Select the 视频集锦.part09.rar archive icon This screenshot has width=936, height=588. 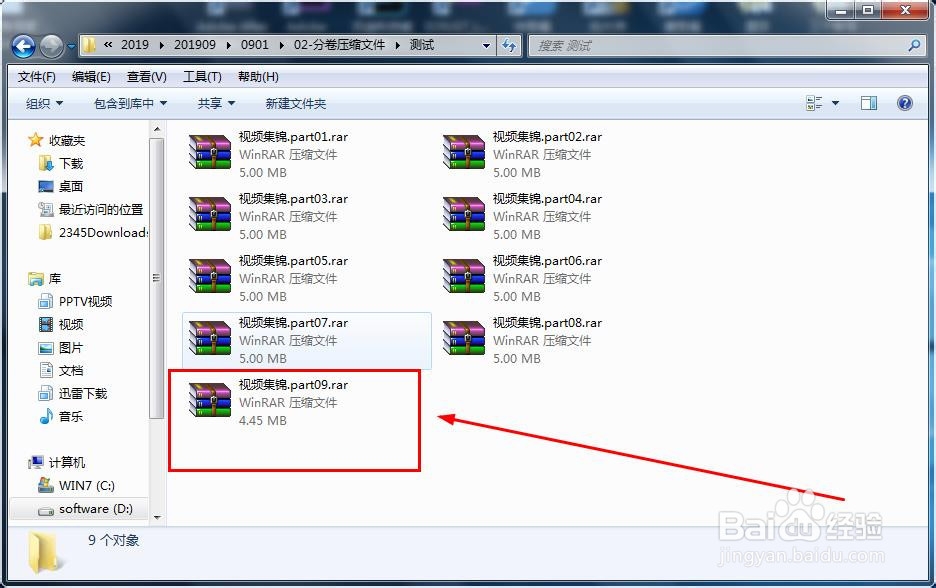pyautogui.click(x=210, y=401)
